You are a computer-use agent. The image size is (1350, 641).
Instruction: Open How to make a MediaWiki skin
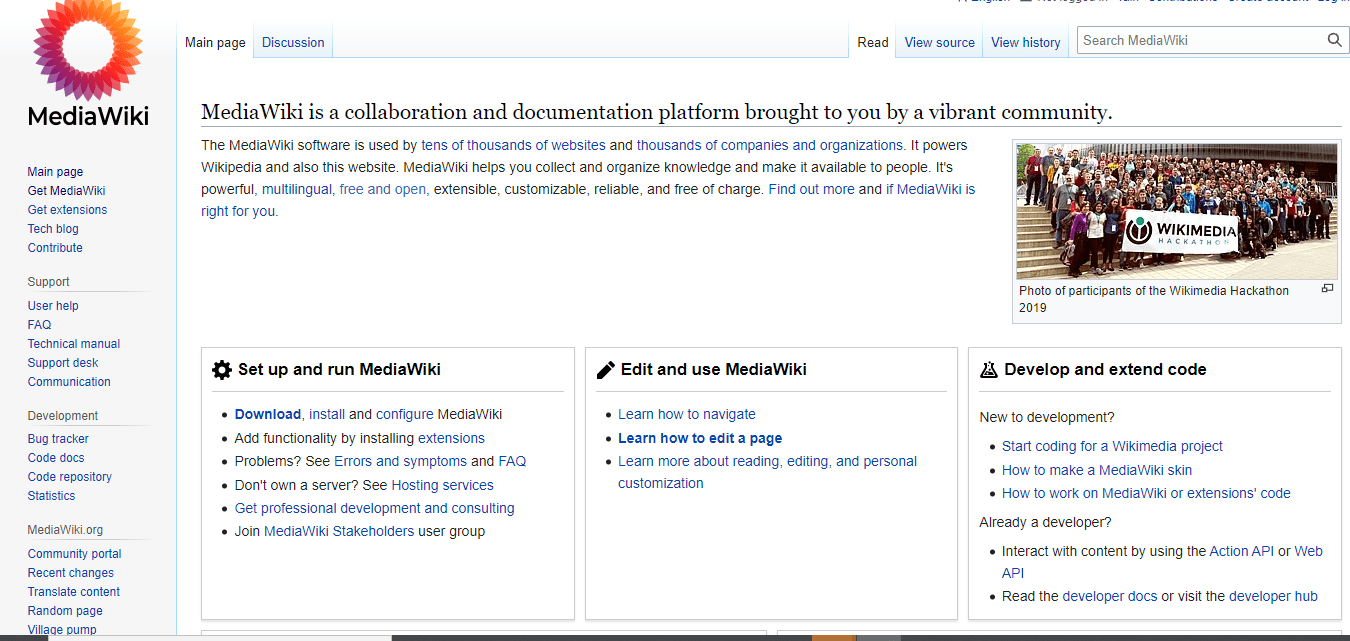click(x=1097, y=470)
